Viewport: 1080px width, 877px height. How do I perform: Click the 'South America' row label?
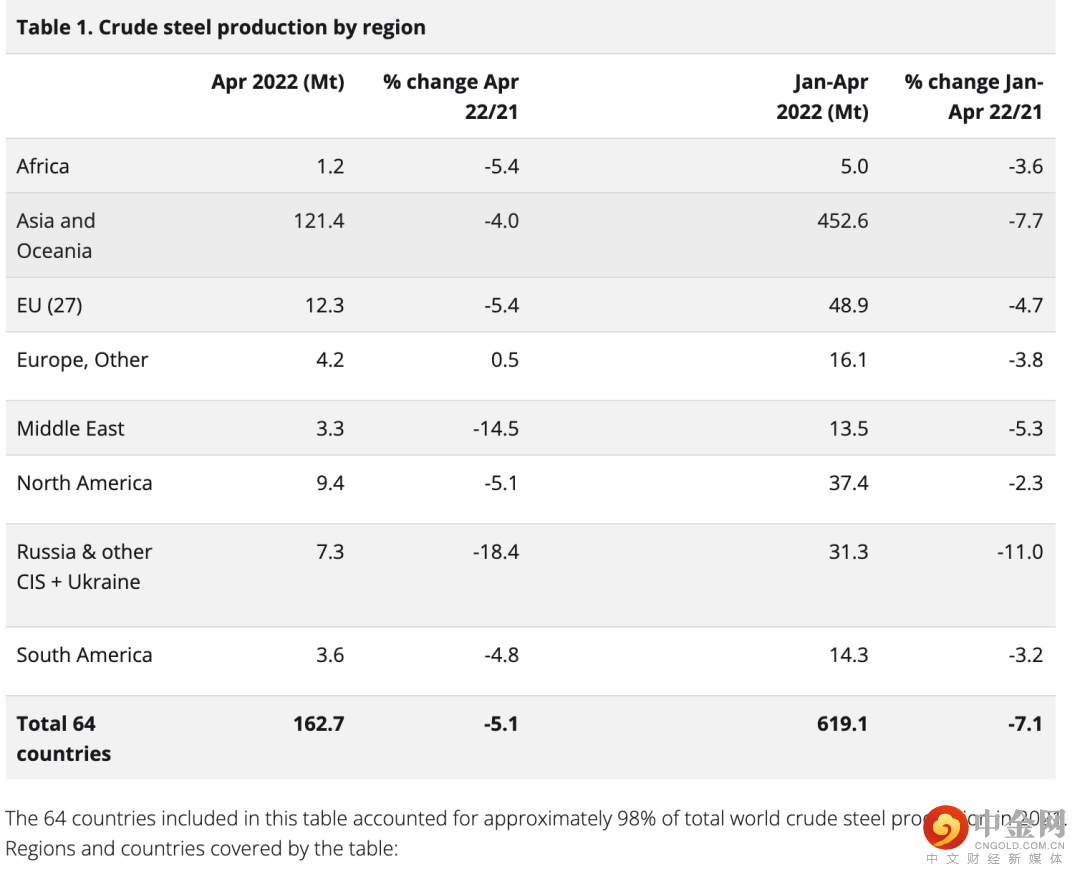point(84,655)
